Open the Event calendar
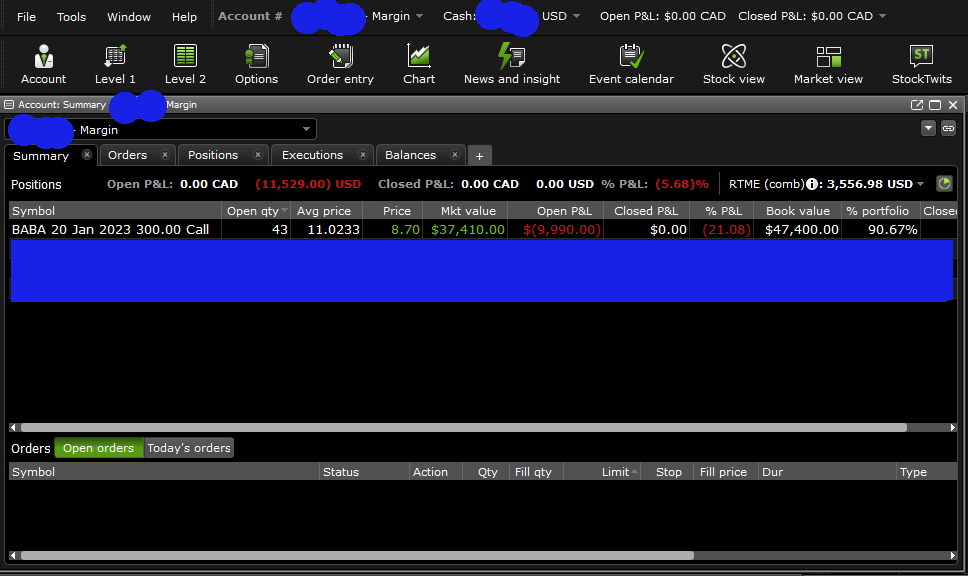The height and width of the screenshot is (576, 968). pos(631,63)
